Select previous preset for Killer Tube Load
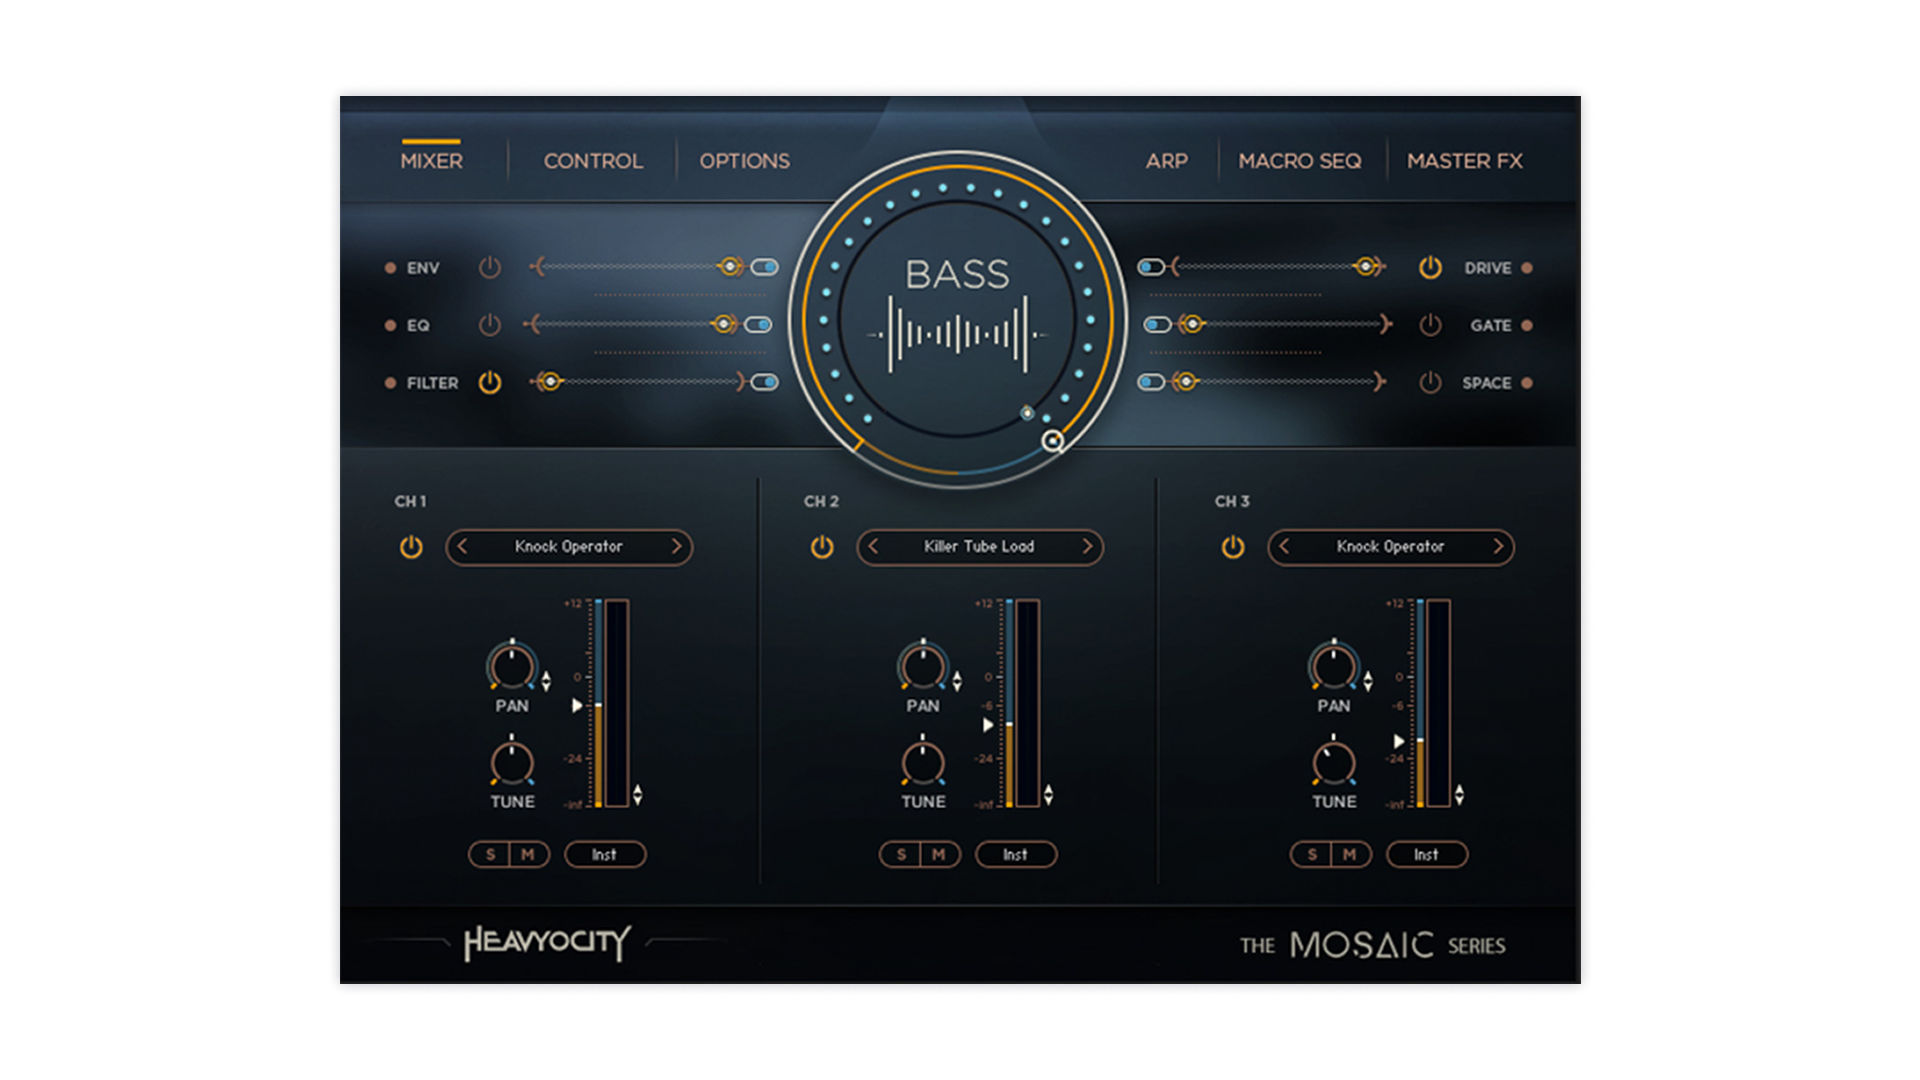Image resolution: width=1920 pixels, height=1080 pixels. (x=873, y=547)
